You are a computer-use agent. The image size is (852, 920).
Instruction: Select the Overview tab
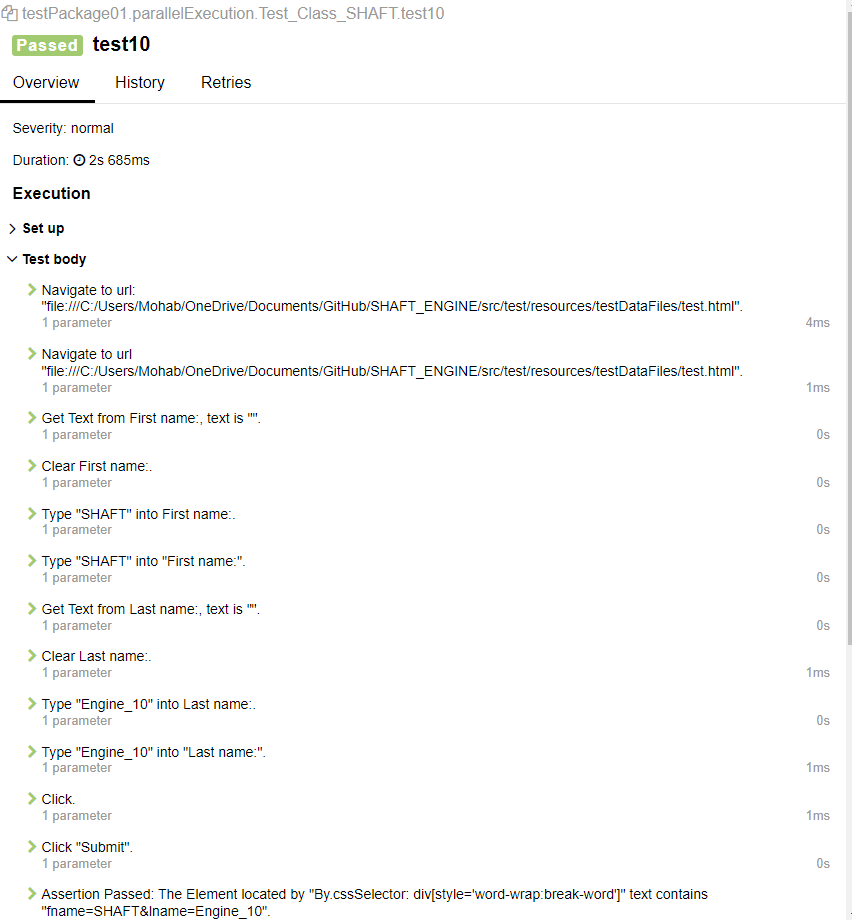pos(46,82)
